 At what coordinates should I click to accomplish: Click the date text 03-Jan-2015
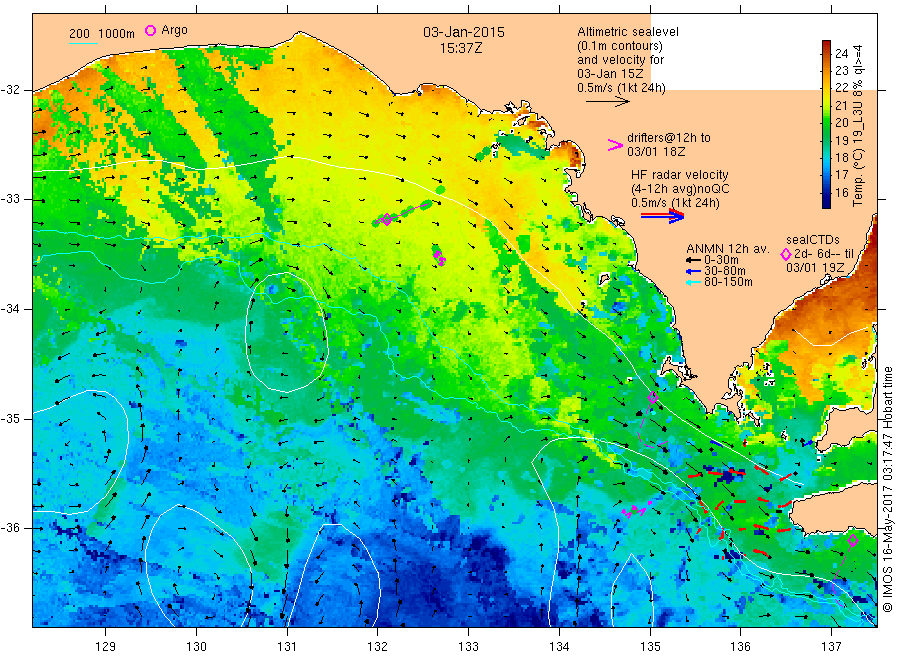tap(464, 32)
